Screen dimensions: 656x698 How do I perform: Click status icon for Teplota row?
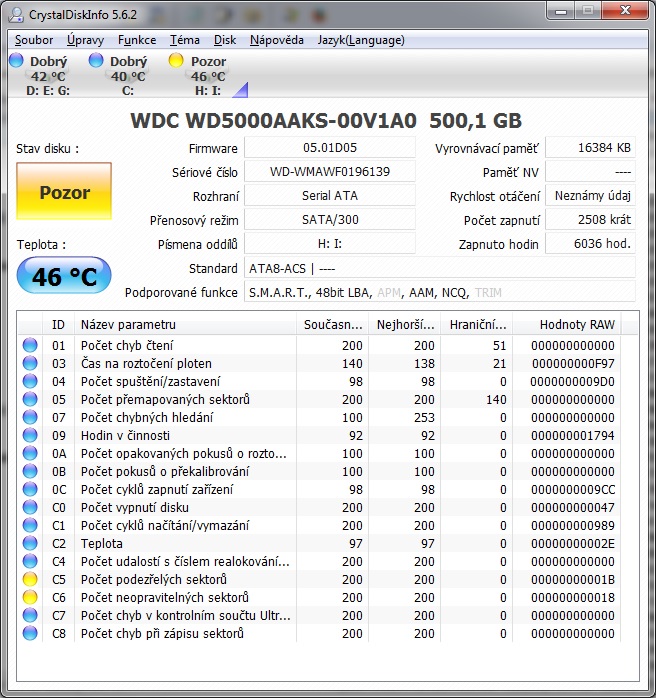(x=30, y=543)
